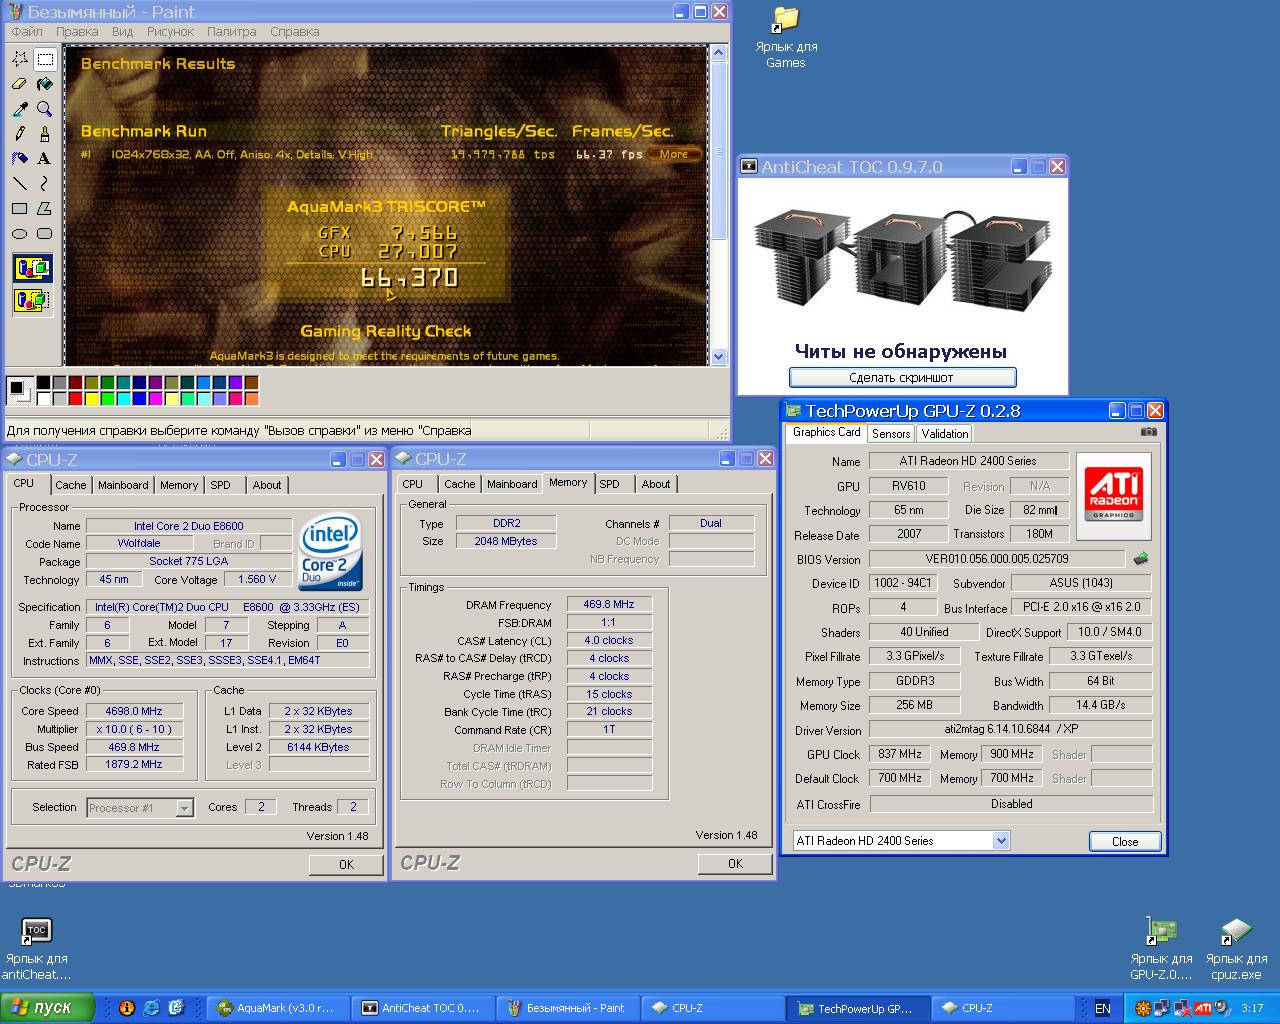
Task: Click OK in the CPU-Z processor window
Action: [x=346, y=864]
